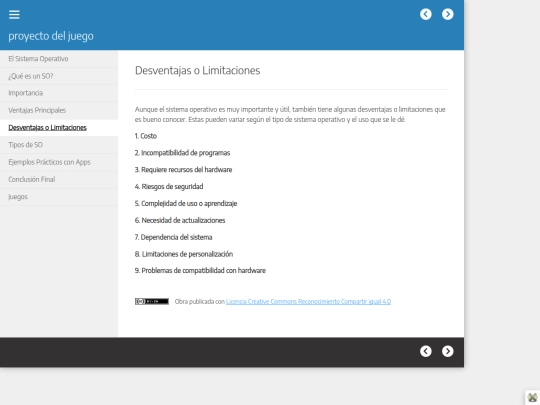Open El Sistema Operativo page
The width and height of the screenshot is (540, 405).
(59, 59)
